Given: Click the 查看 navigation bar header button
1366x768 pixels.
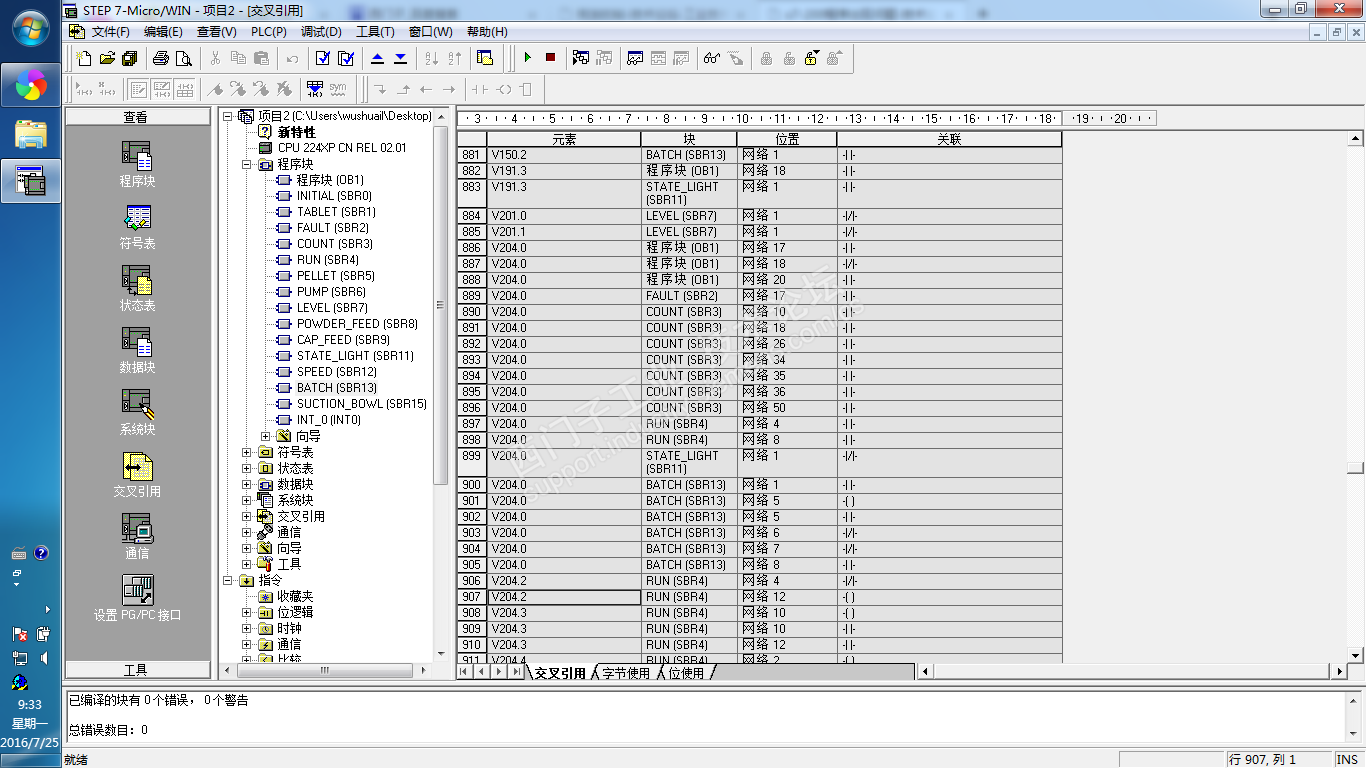Looking at the screenshot, I should tap(136, 118).
